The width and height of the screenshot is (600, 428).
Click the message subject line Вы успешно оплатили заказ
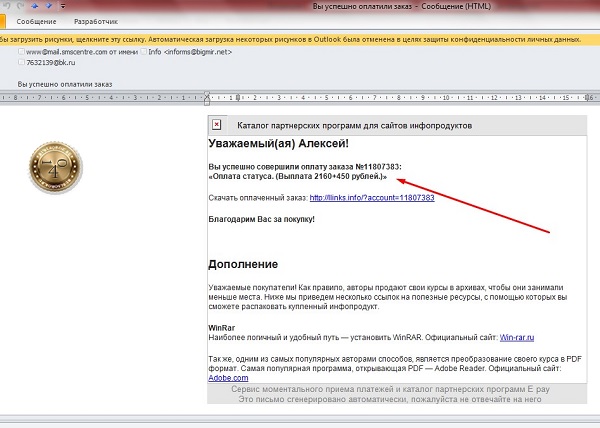(x=65, y=84)
